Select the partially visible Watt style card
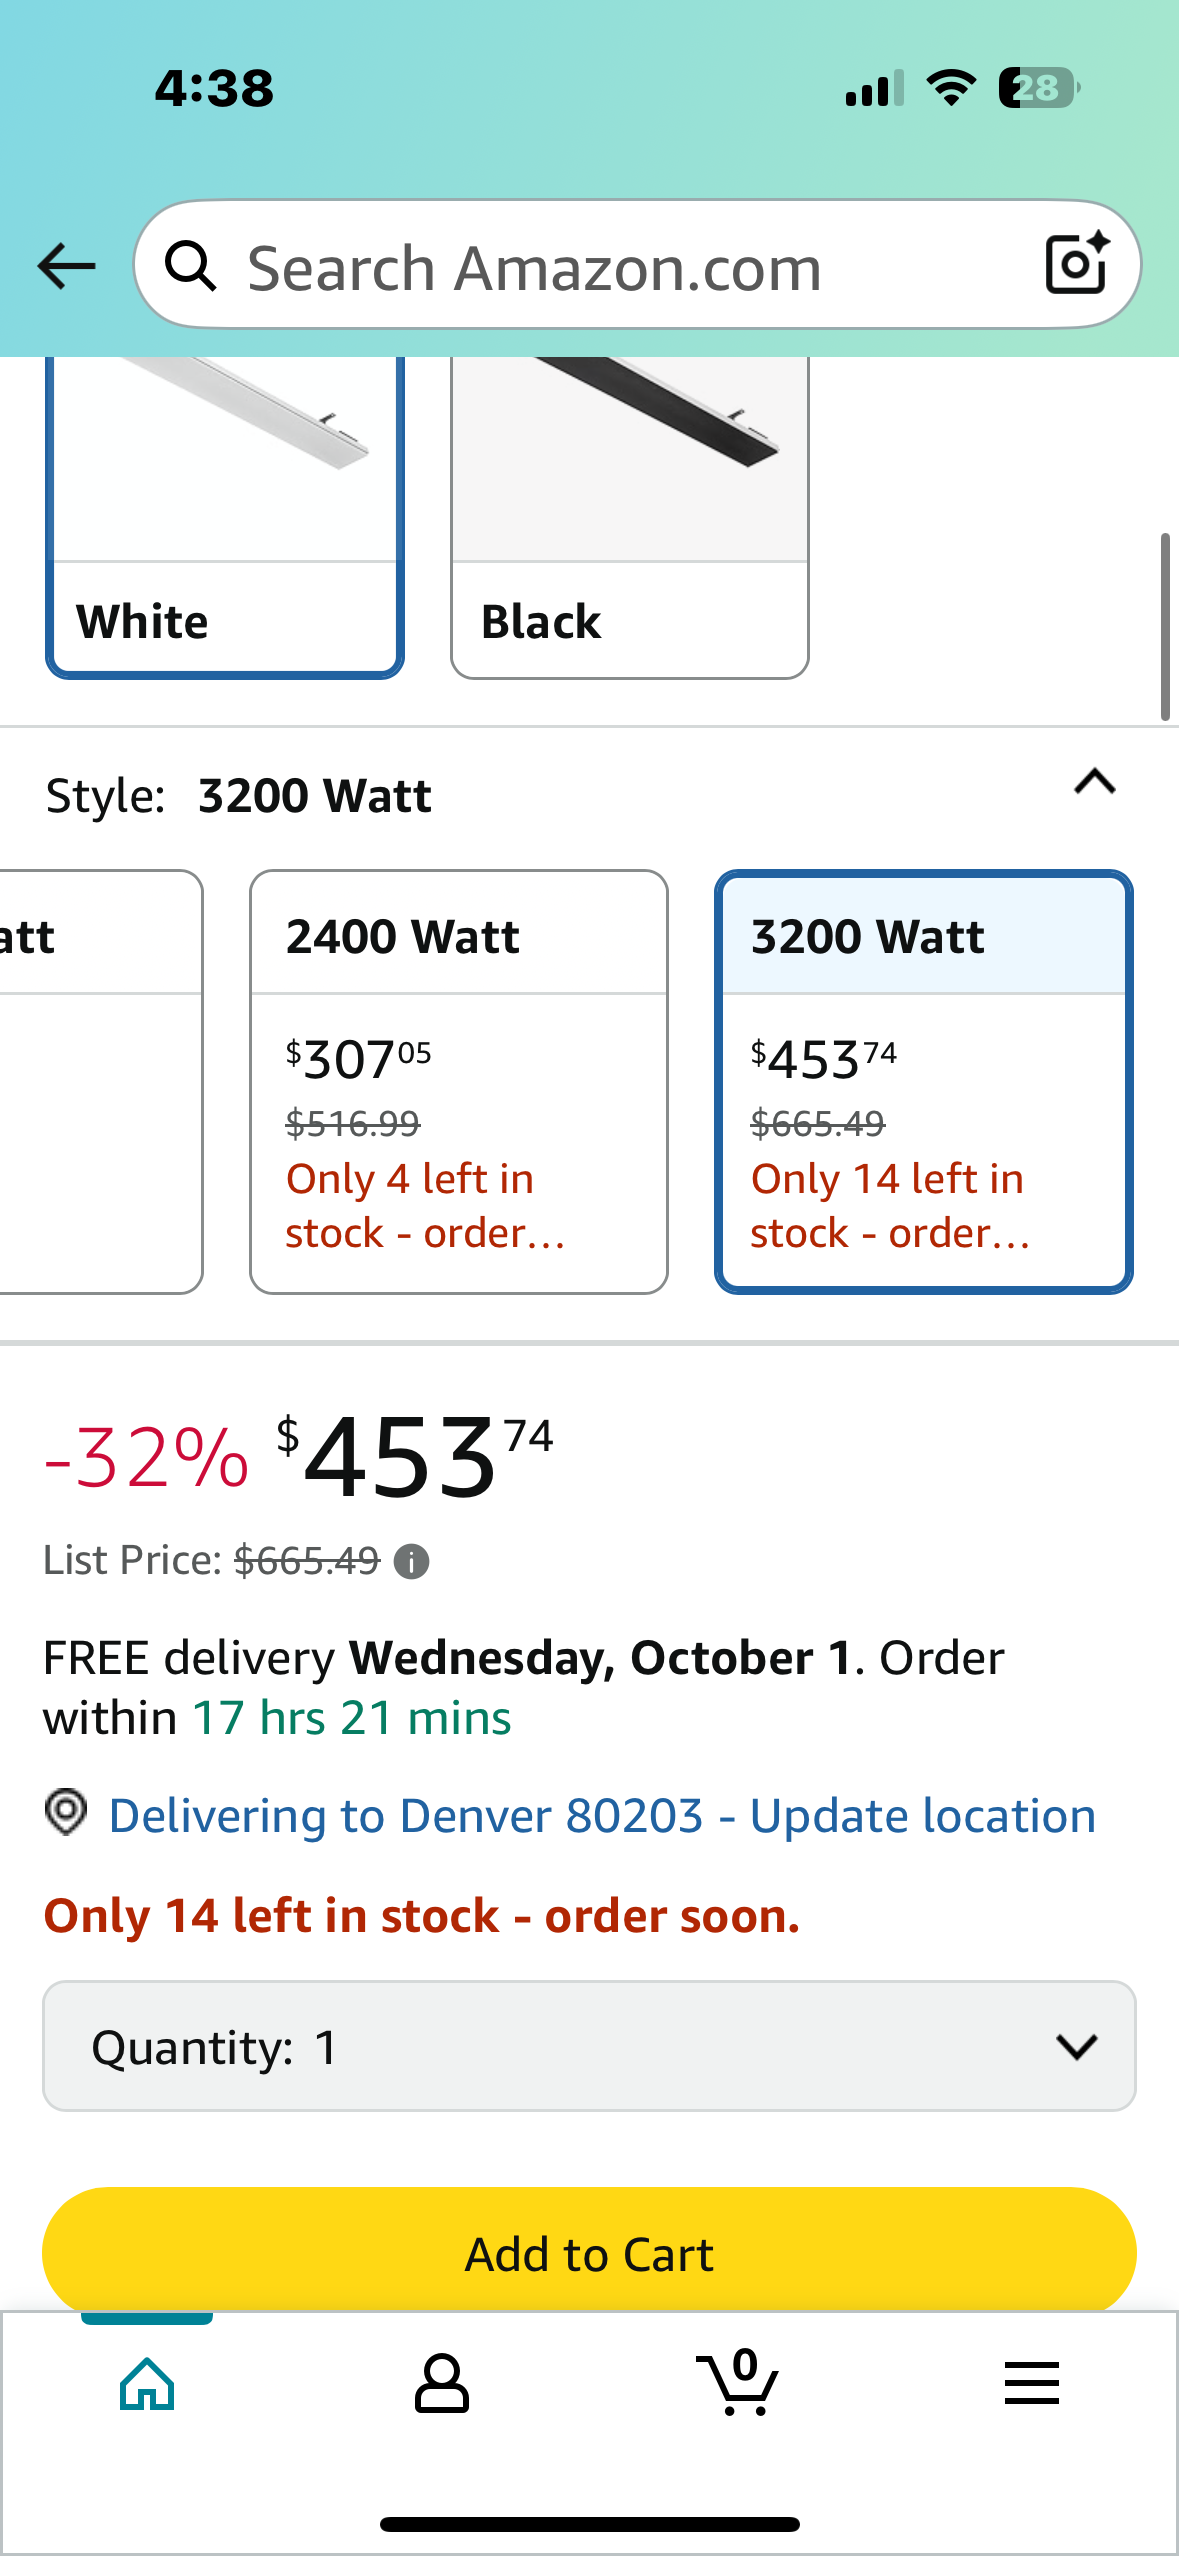 coord(100,1081)
